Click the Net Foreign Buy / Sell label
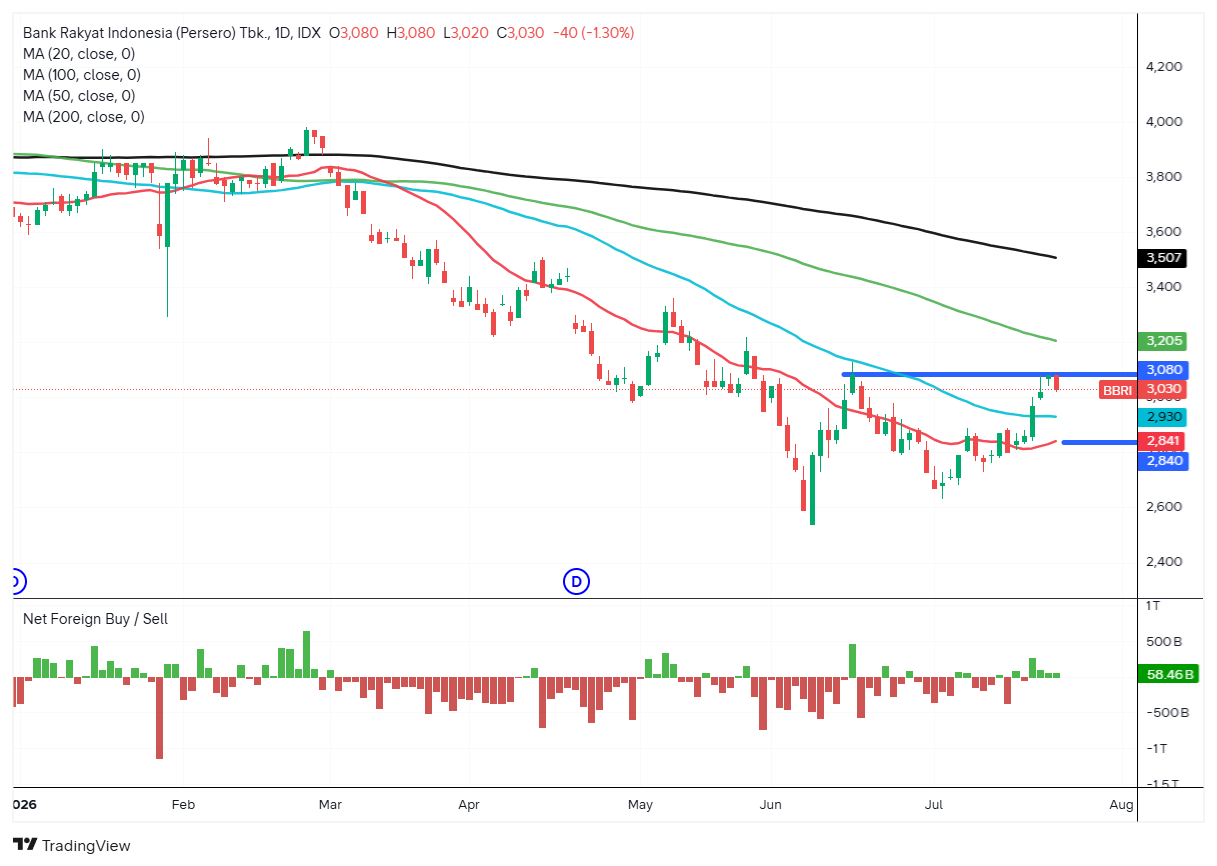The height and width of the screenshot is (866, 1217). [96, 619]
